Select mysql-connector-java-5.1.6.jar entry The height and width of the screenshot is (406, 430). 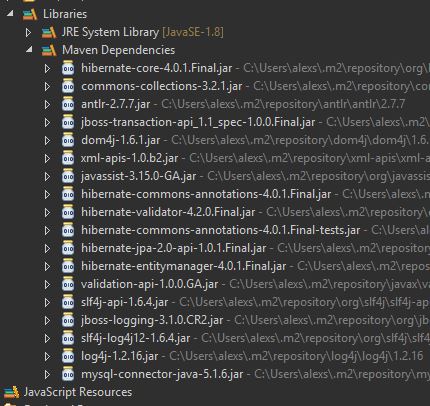click(162, 374)
